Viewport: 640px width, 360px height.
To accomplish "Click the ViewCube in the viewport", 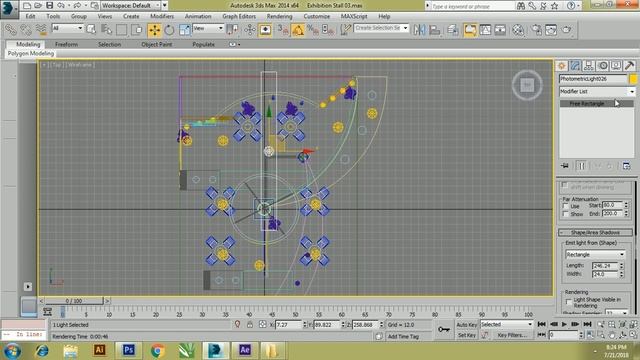I will pyautogui.click(x=527, y=85).
